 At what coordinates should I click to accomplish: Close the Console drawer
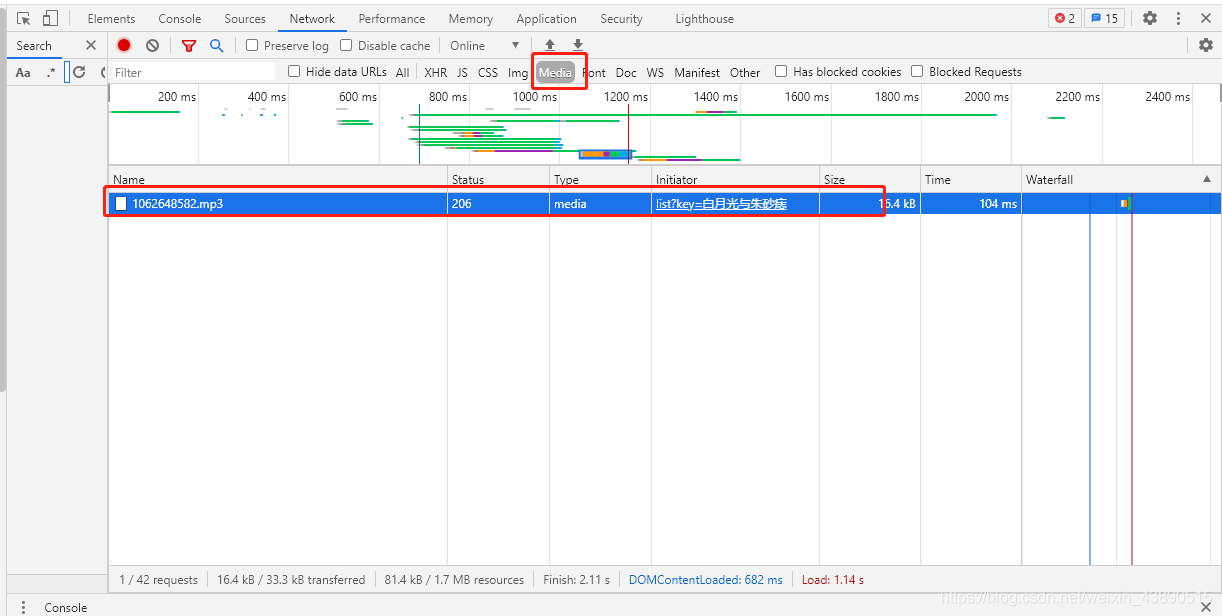click(x=1205, y=607)
